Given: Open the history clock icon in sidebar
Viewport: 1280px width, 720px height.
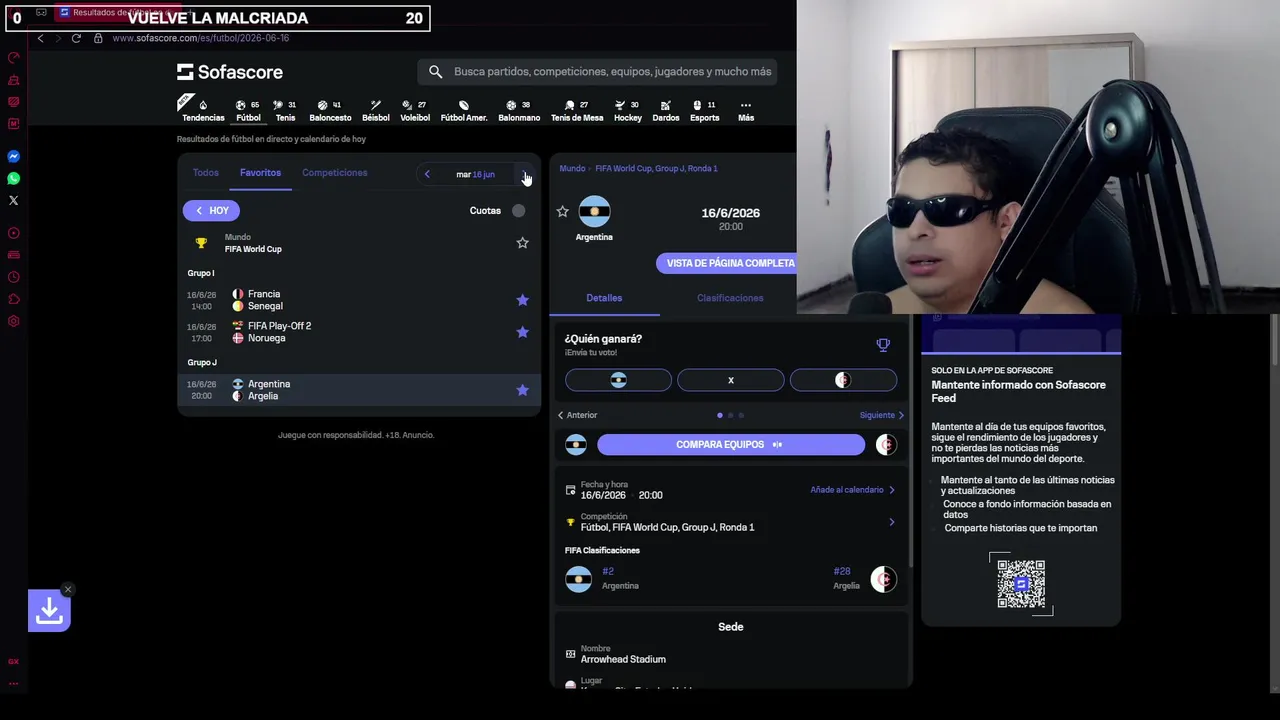Looking at the screenshot, I should (x=14, y=277).
